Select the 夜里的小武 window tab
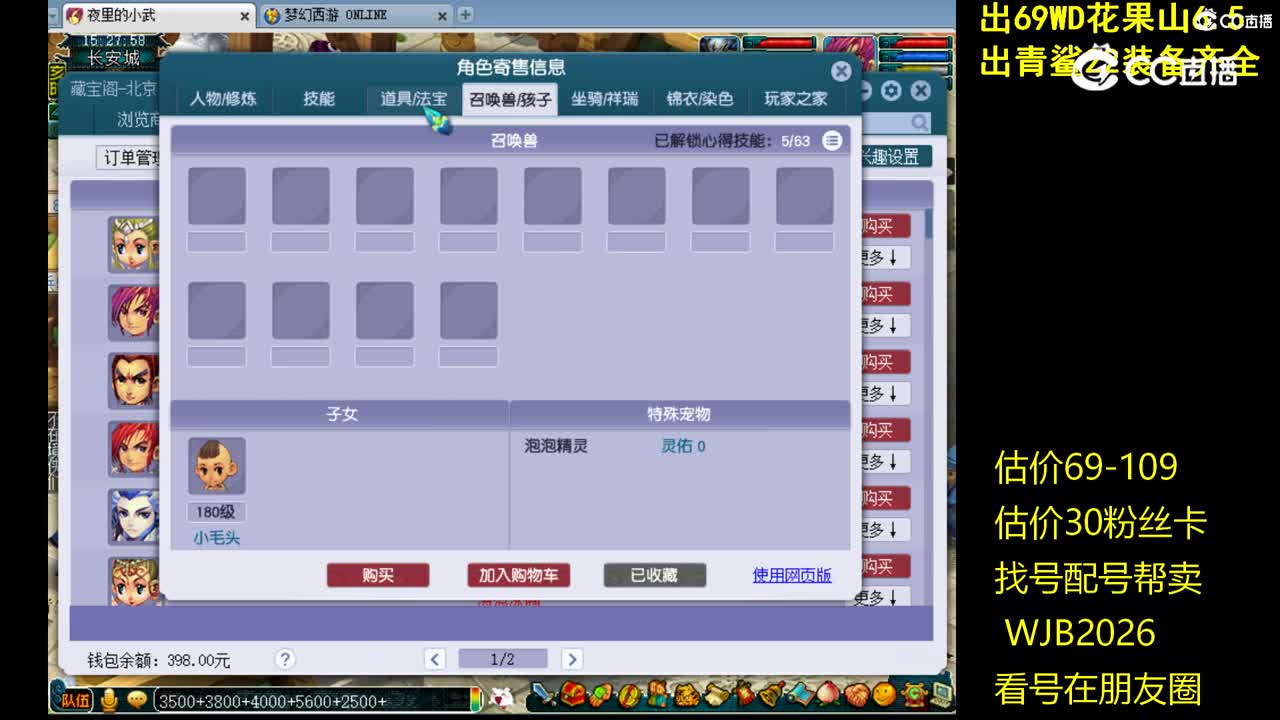The image size is (1280, 720). pos(158,15)
